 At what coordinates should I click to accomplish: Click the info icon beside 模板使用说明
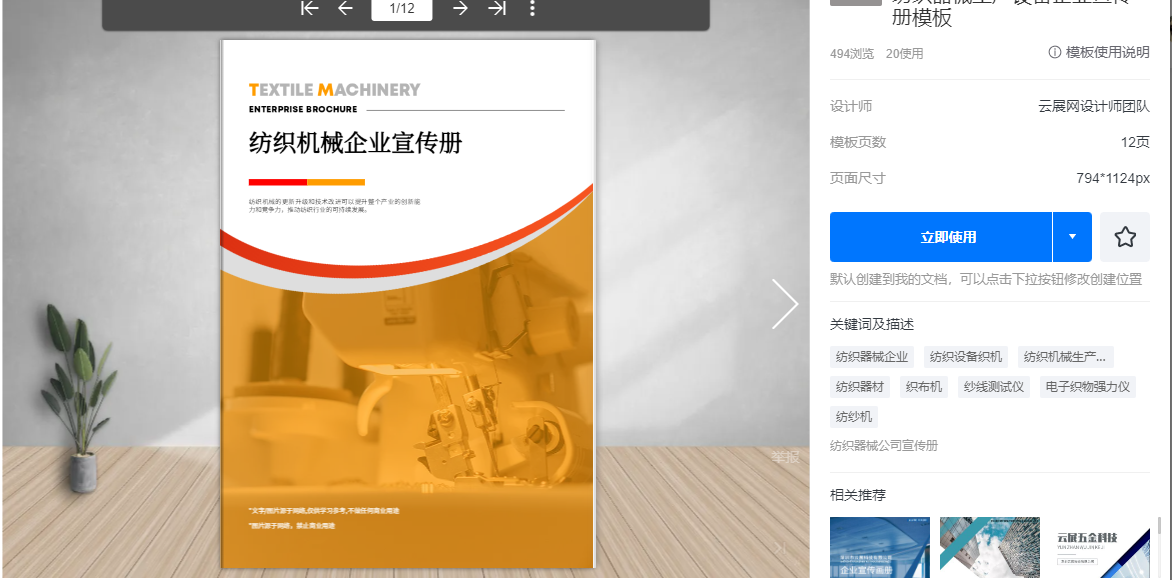pyautogui.click(x=1055, y=52)
